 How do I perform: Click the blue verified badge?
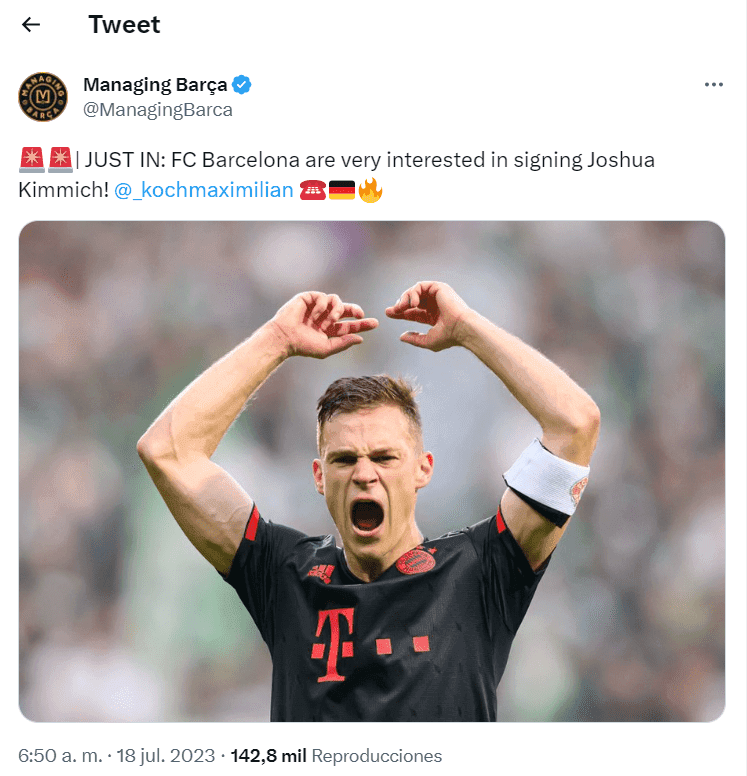(x=242, y=85)
